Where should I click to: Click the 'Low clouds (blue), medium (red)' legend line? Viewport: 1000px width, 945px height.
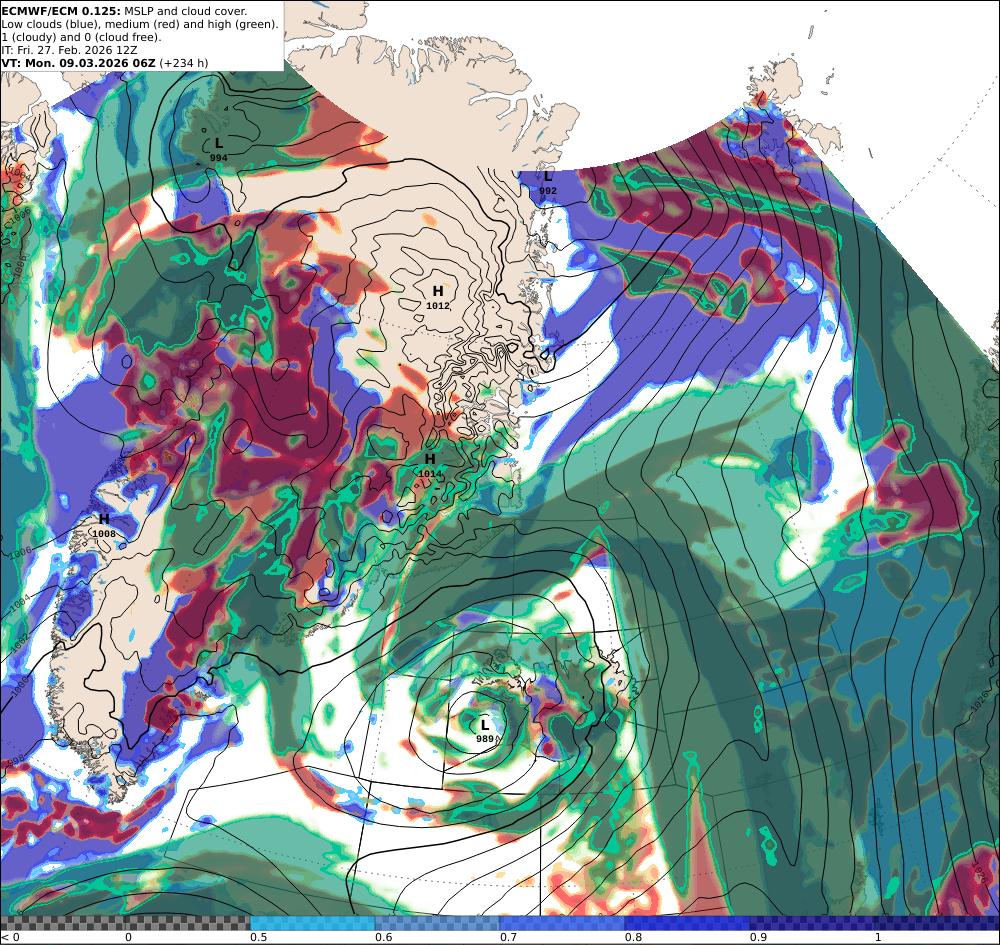pos(140,24)
